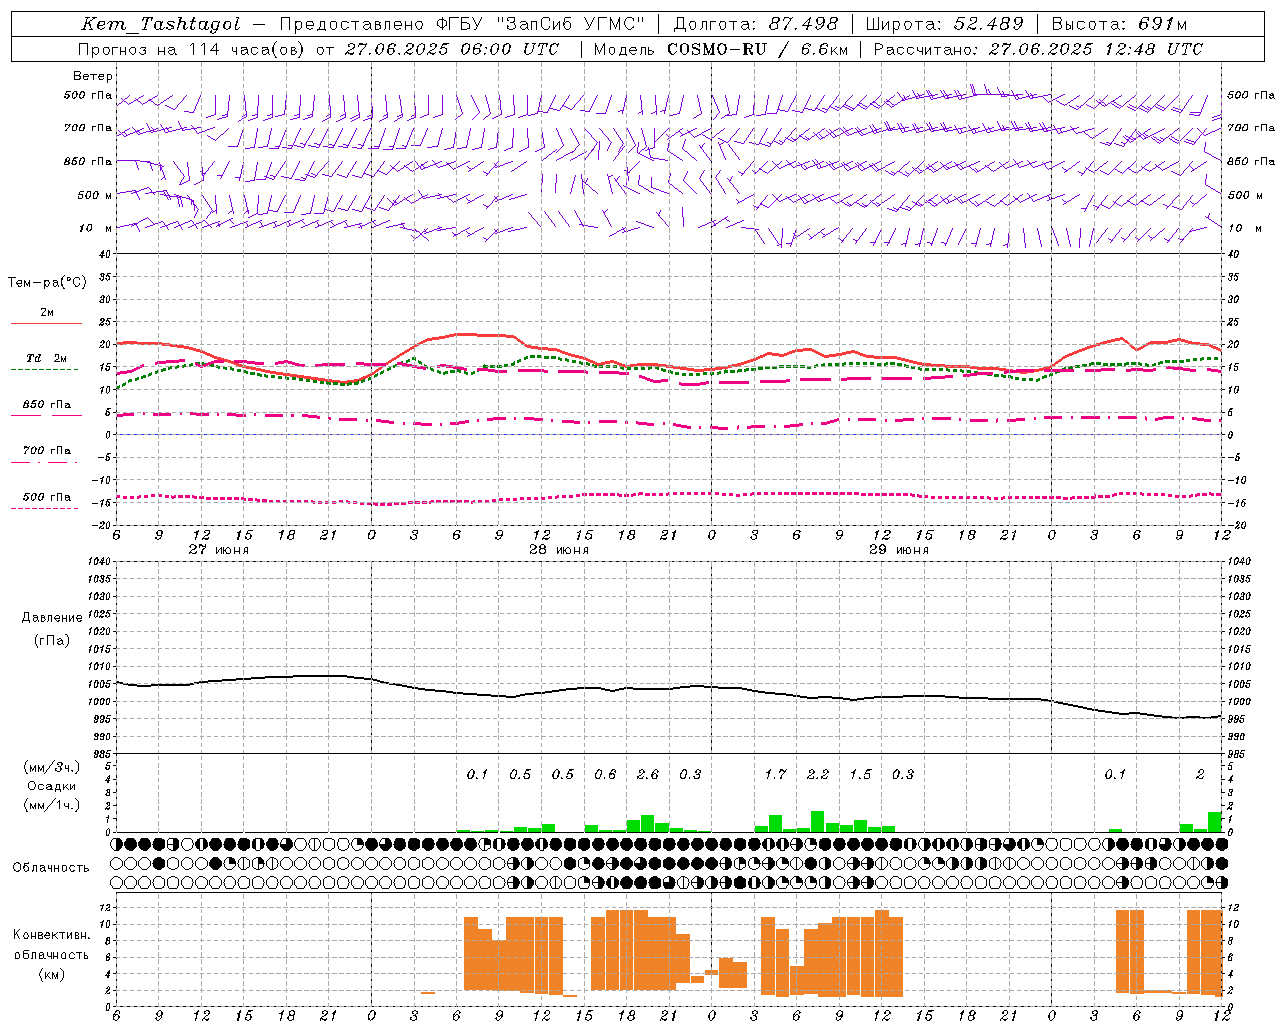Viewport: 1280px width, 1024px height.
Task: Click the (мм/1ч.) units label
Action: click(52, 805)
